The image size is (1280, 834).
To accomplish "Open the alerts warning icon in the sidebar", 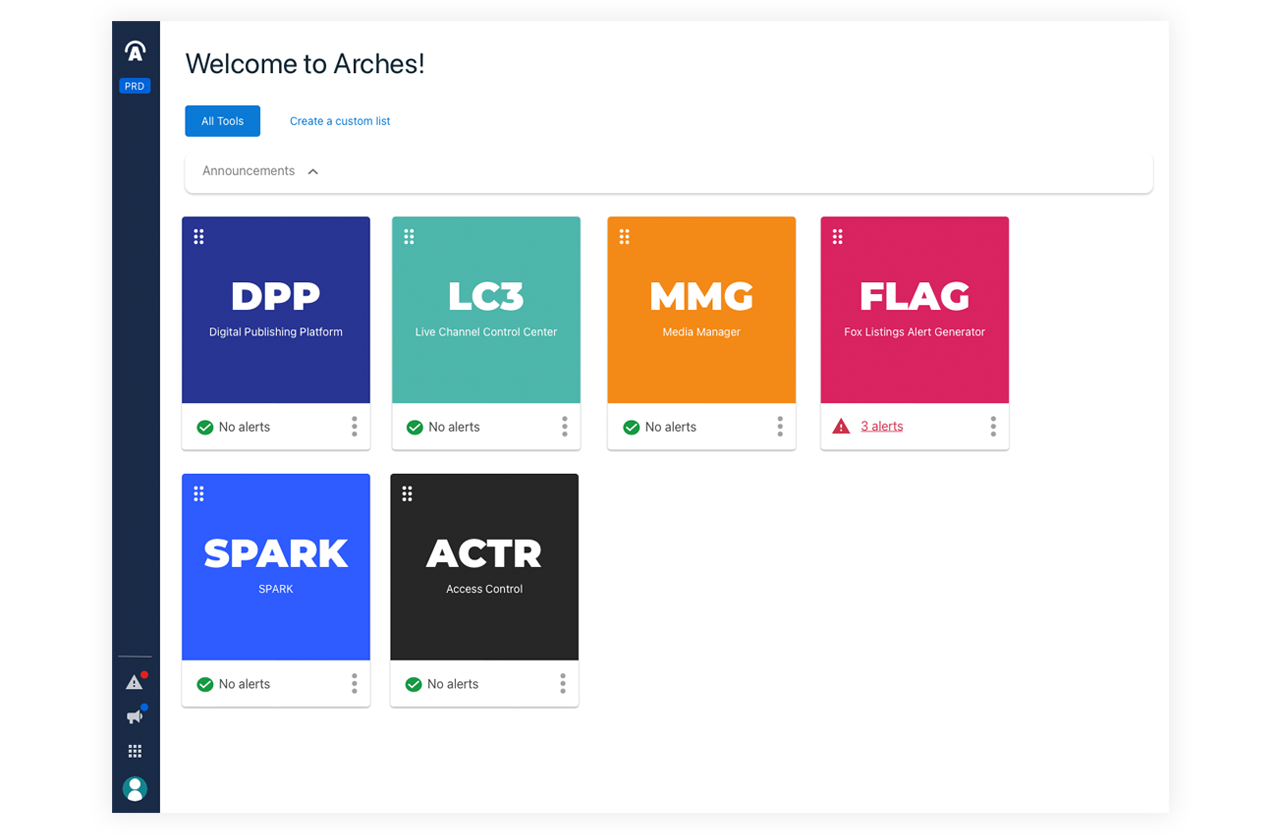I will tap(134, 682).
